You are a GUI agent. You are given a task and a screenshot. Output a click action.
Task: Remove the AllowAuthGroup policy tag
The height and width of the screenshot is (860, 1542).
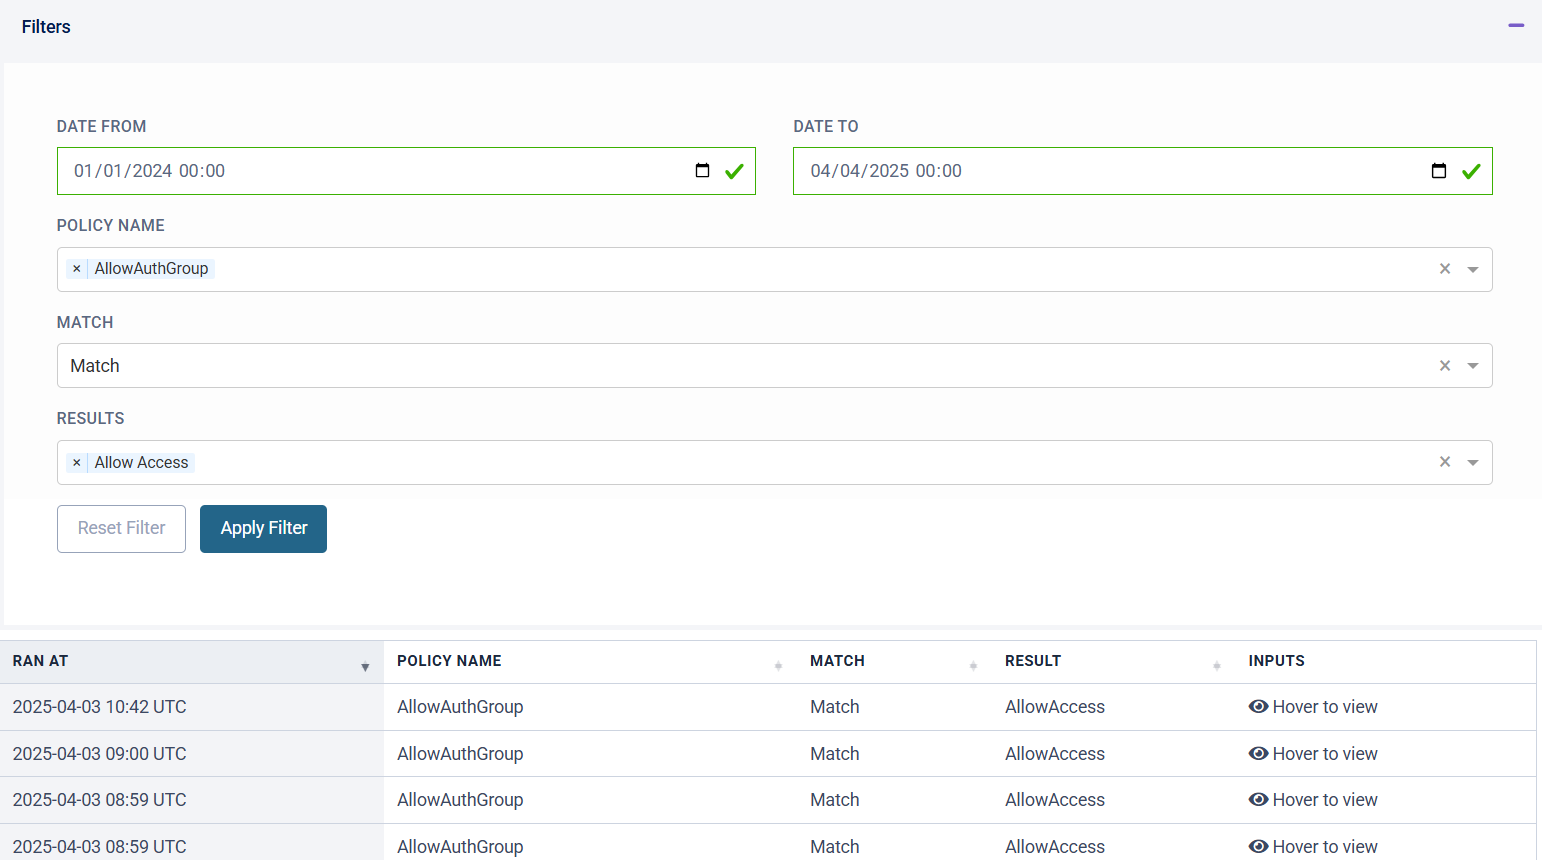(x=77, y=269)
